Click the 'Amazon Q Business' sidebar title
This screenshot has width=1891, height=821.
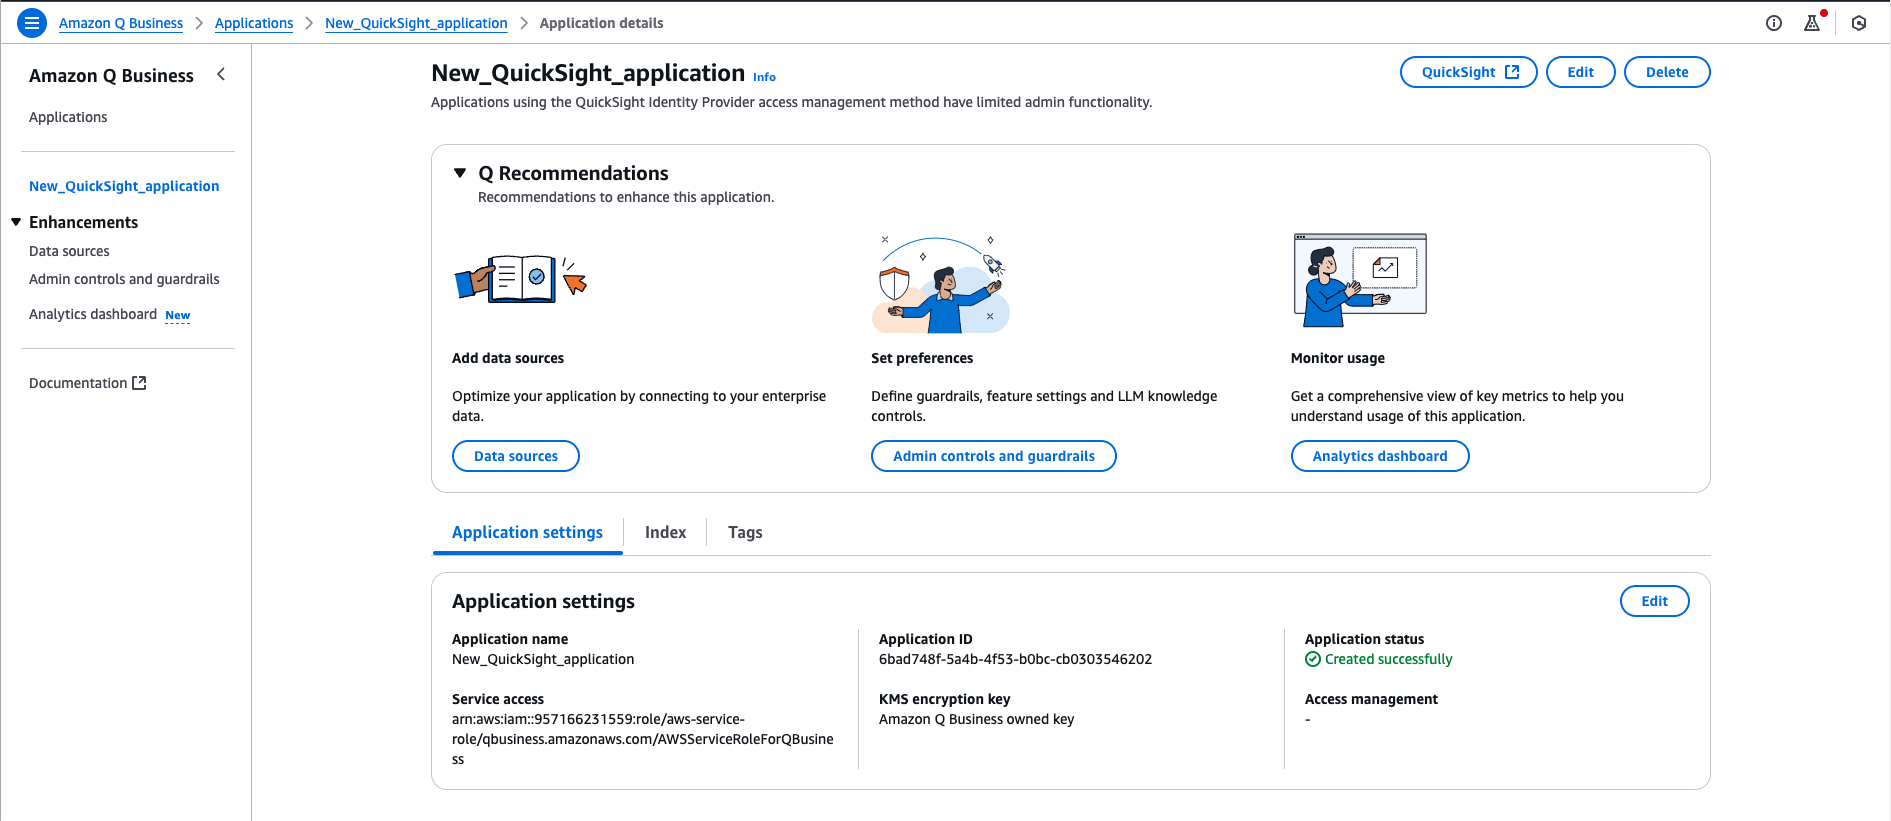(111, 75)
